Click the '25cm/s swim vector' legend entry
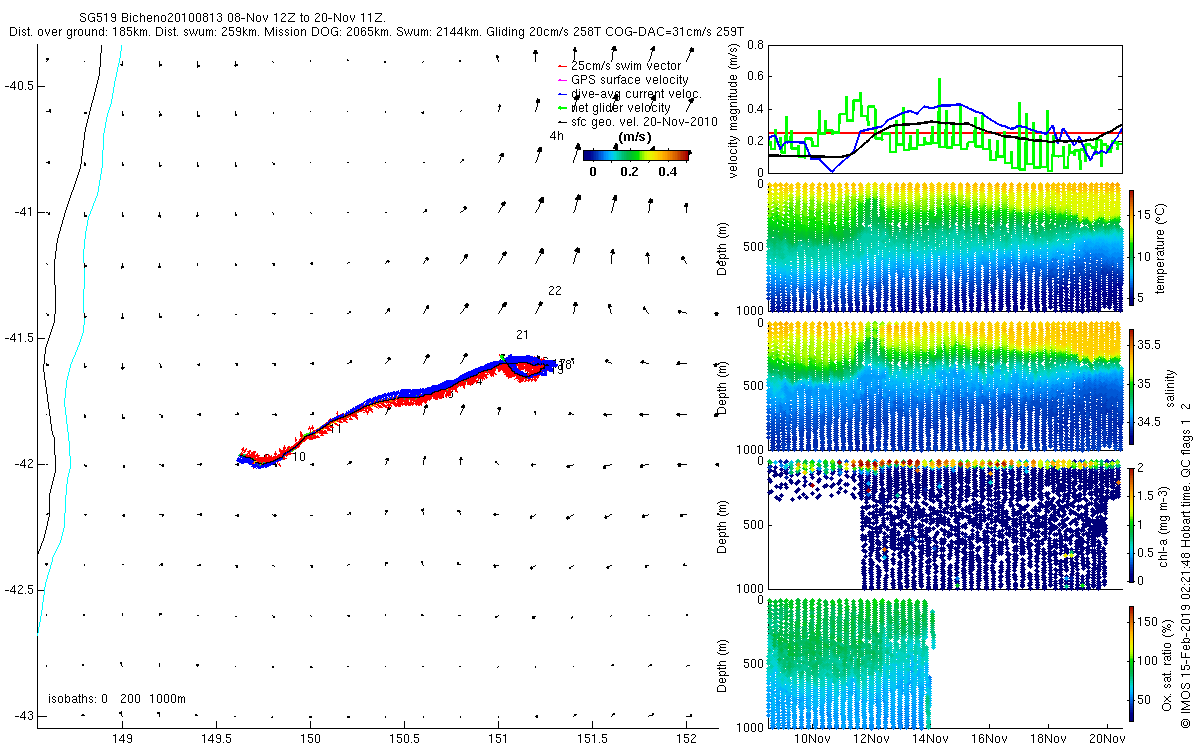The image size is (1200, 750). click(x=626, y=65)
